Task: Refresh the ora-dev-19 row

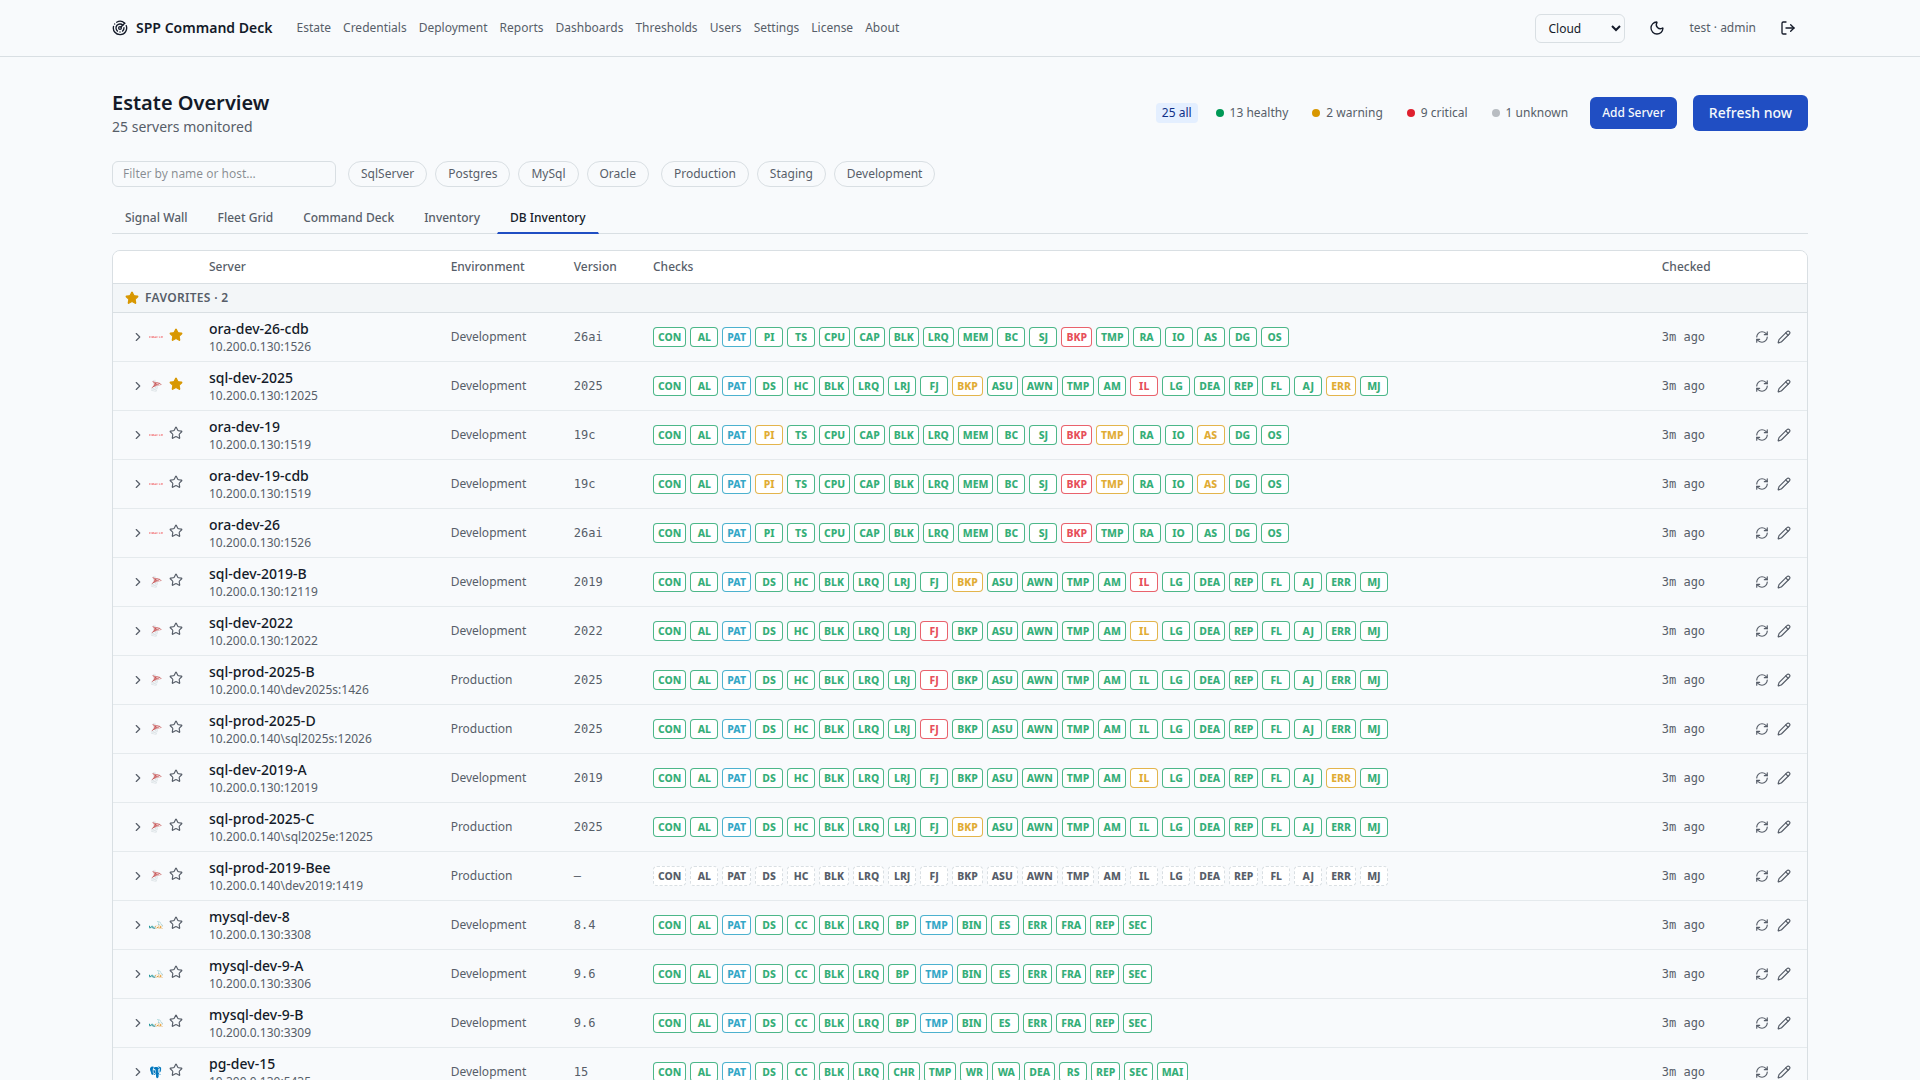Action: (1762, 435)
